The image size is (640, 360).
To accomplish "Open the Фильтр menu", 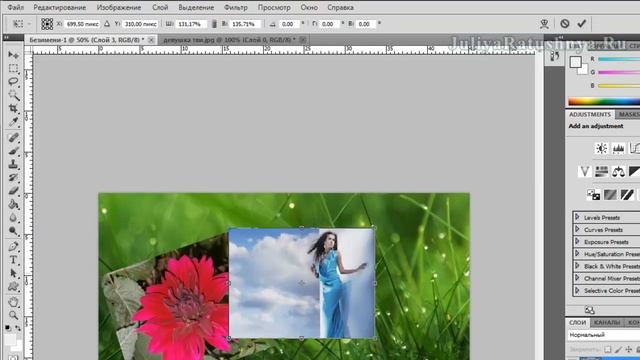I will point(236,7).
